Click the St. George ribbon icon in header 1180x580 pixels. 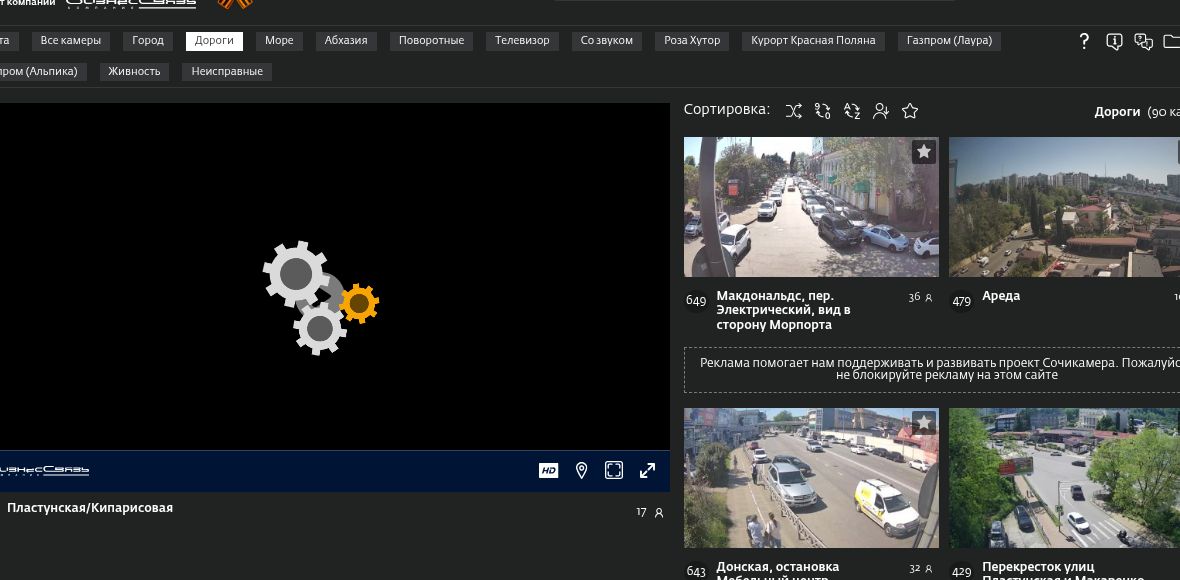pos(235,4)
